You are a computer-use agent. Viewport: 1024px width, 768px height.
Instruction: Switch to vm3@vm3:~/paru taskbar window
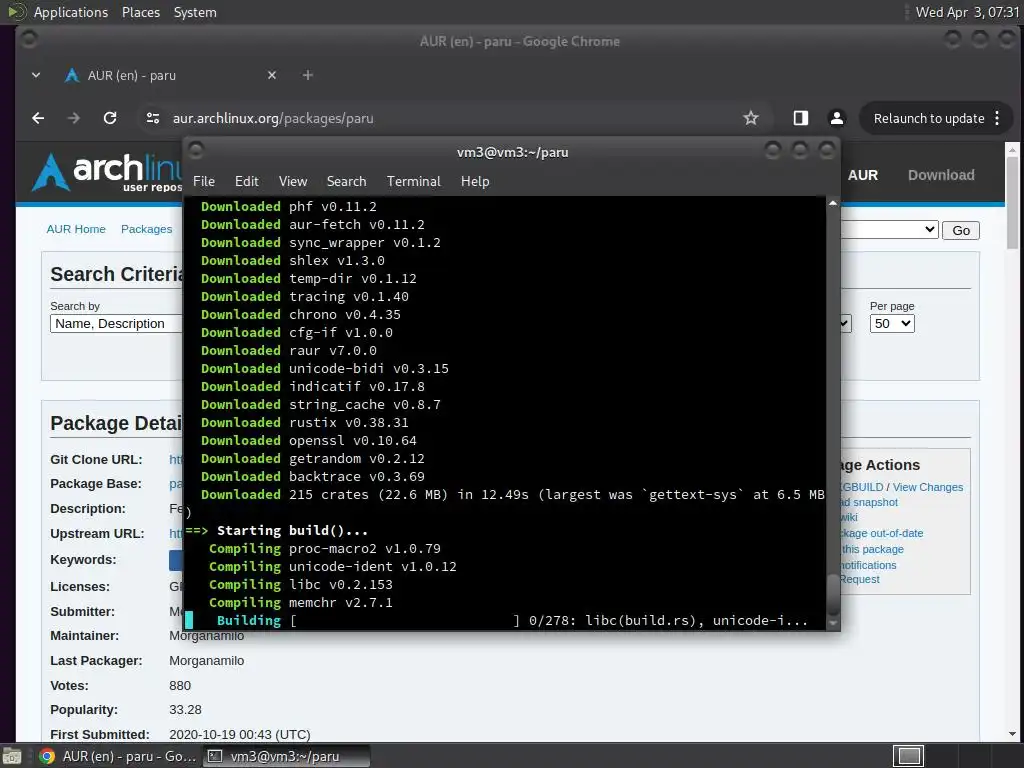click(286, 756)
